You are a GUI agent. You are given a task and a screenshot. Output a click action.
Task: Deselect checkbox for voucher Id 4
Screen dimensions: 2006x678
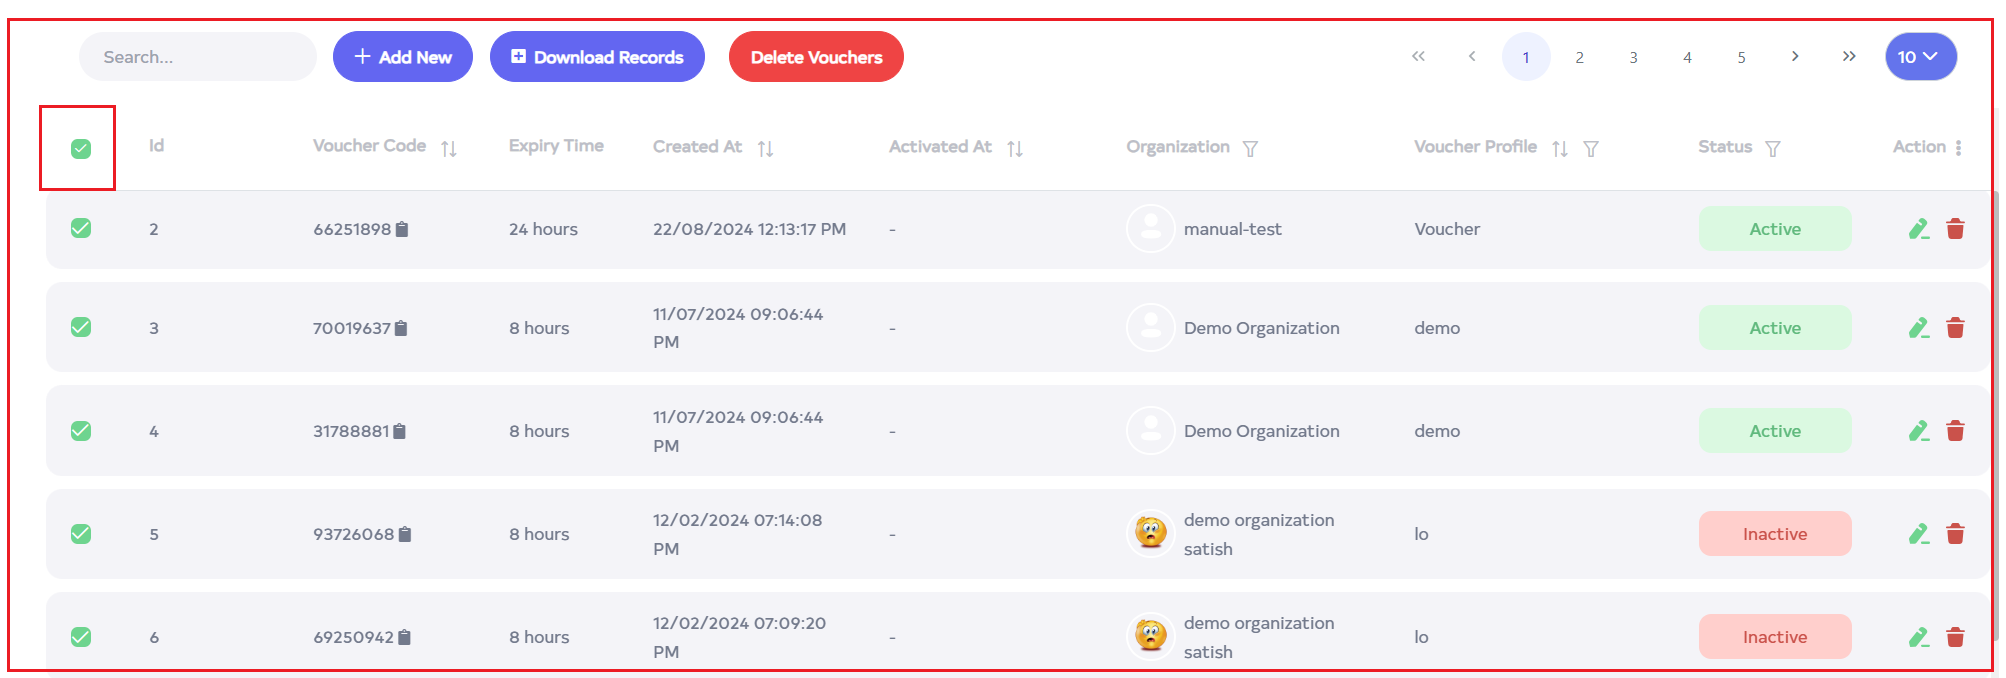tap(81, 431)
